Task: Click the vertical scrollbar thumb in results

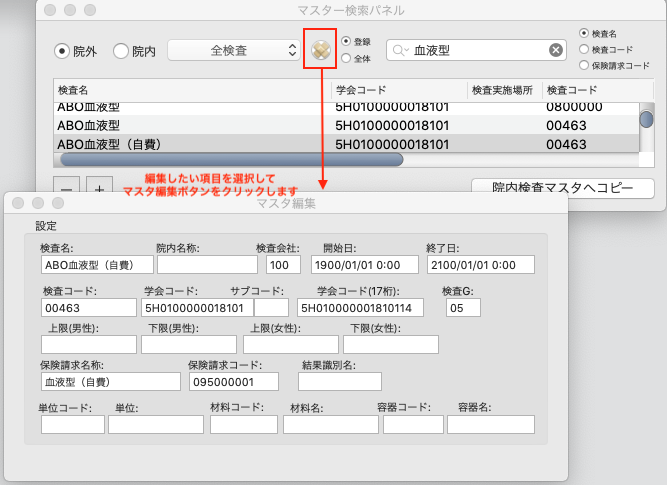Action: coord(646,119)
